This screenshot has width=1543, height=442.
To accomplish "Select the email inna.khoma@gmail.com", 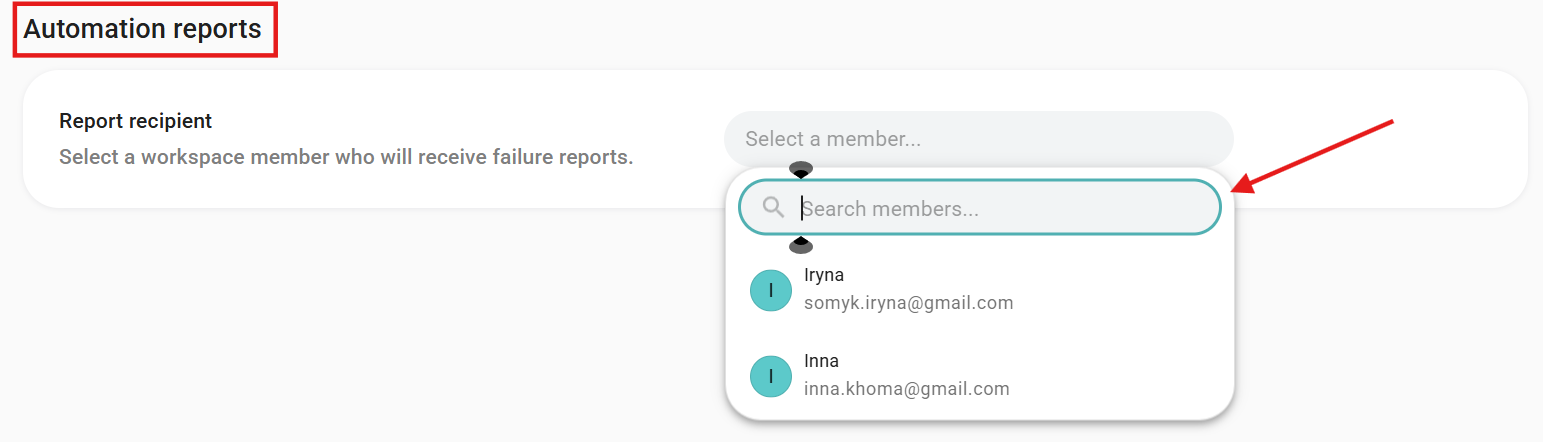I will (x=906, y=389).
